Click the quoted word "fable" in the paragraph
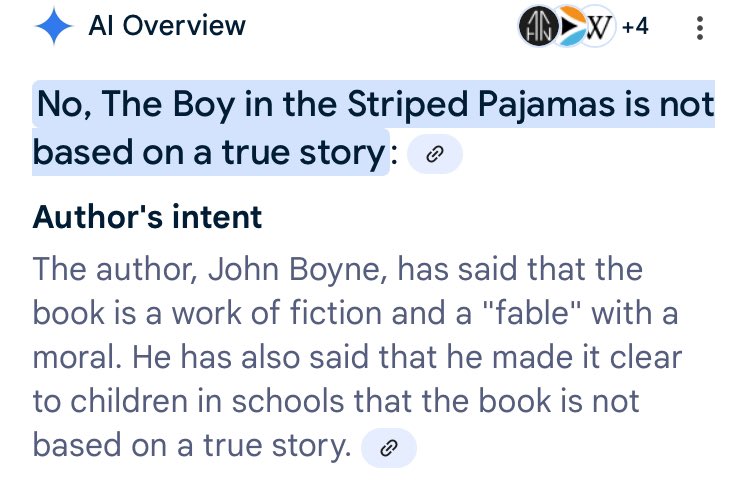This screenshot has height=485, width=750. click(535, 314)
